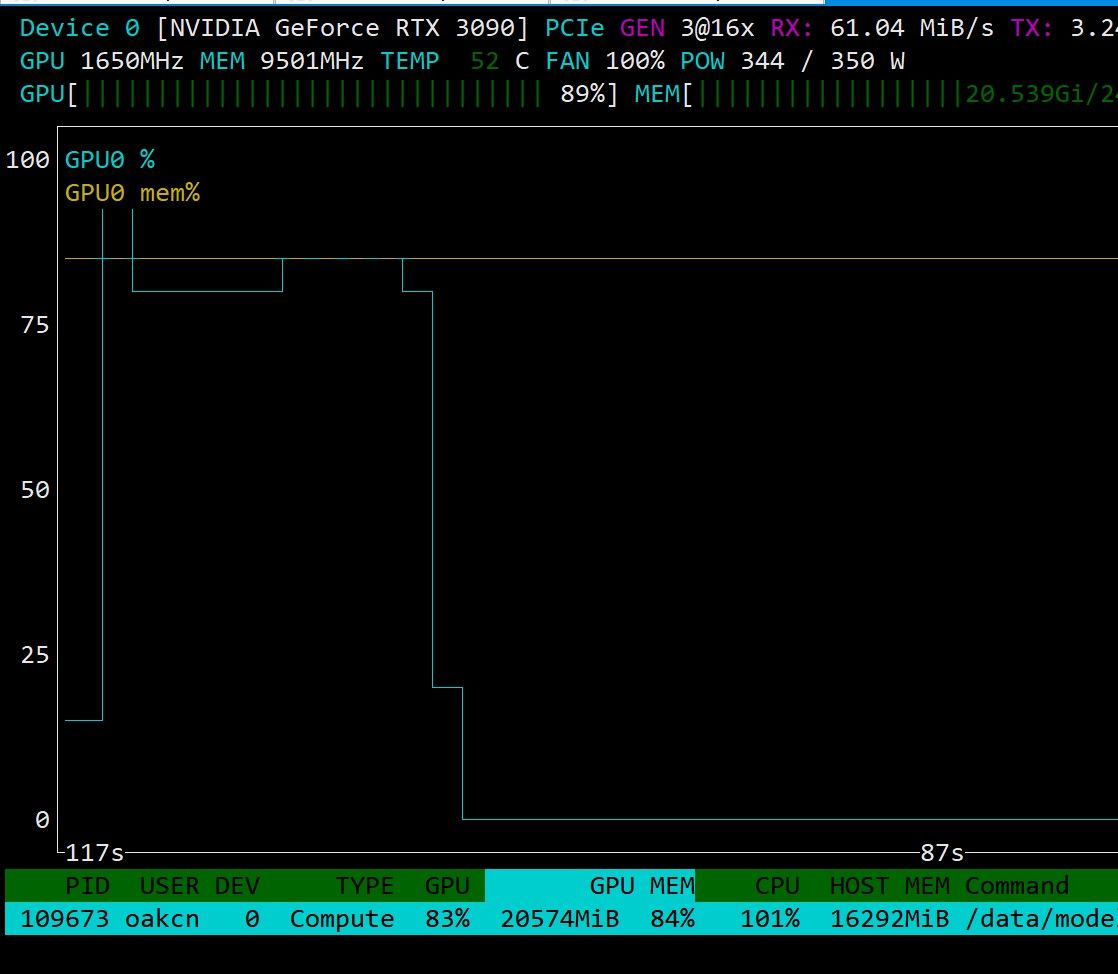Click the TYPE column header
The height and width of the screenshot is (974, 1118).
(364, 886)
